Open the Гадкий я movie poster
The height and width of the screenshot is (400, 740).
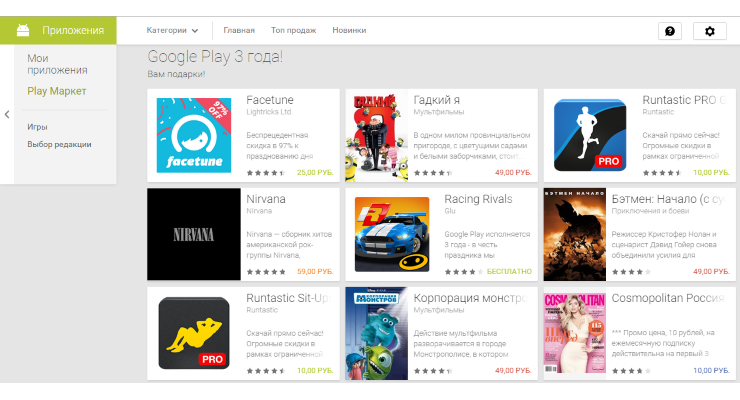pyautogui.click(x=377, y=135)
